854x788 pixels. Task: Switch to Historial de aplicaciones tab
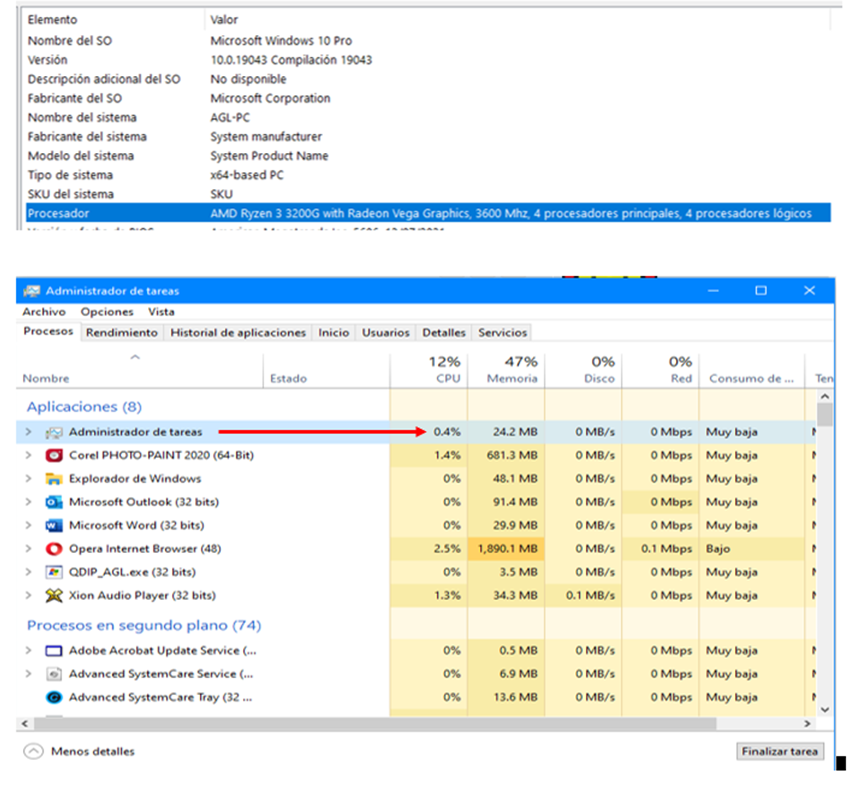click(238, 333)
